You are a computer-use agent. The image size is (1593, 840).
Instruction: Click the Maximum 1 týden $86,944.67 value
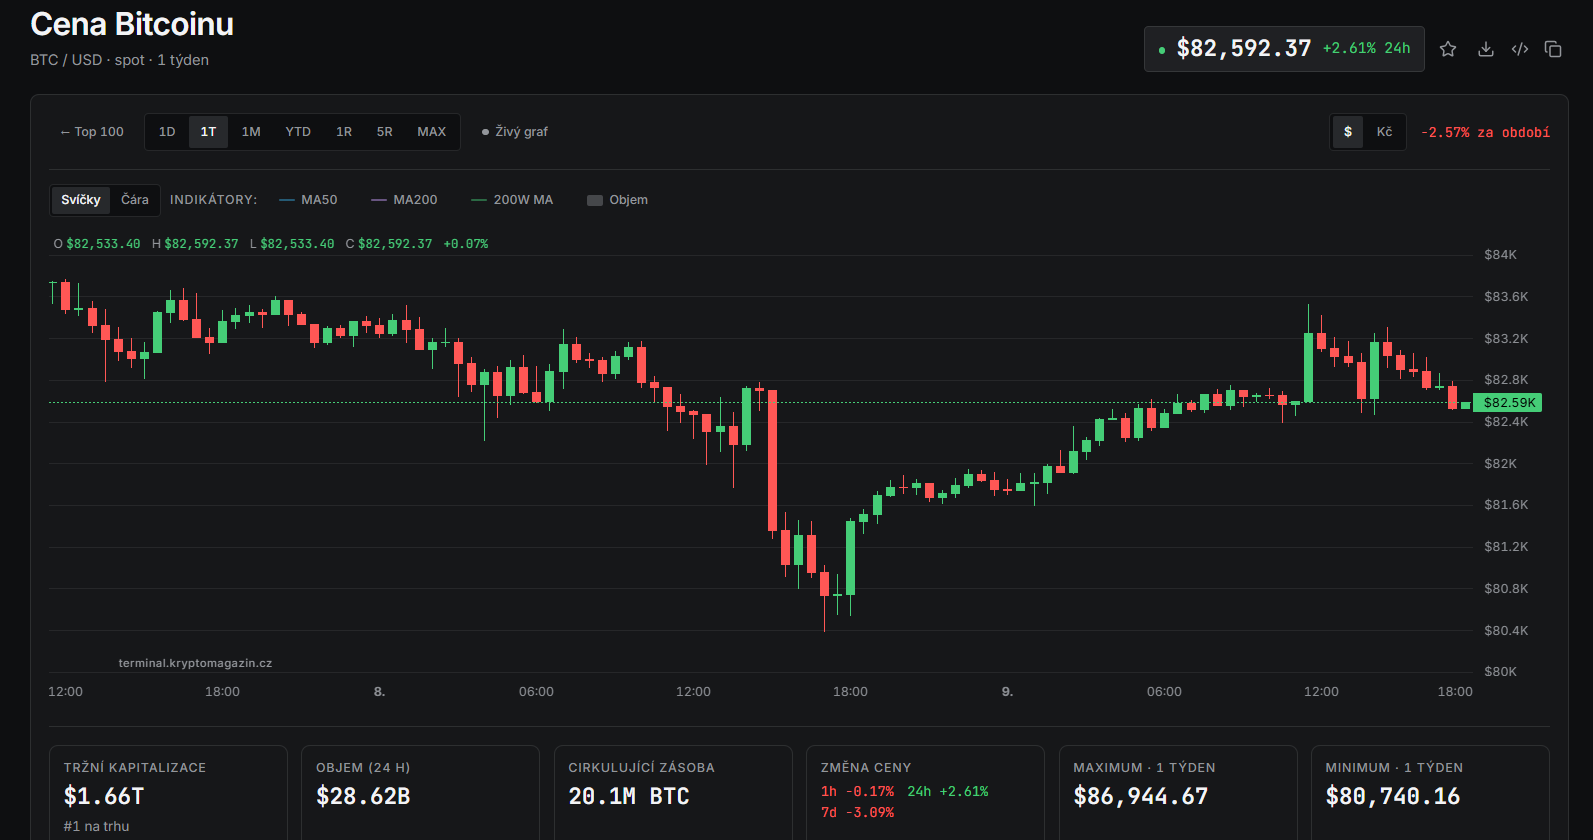1141,797
